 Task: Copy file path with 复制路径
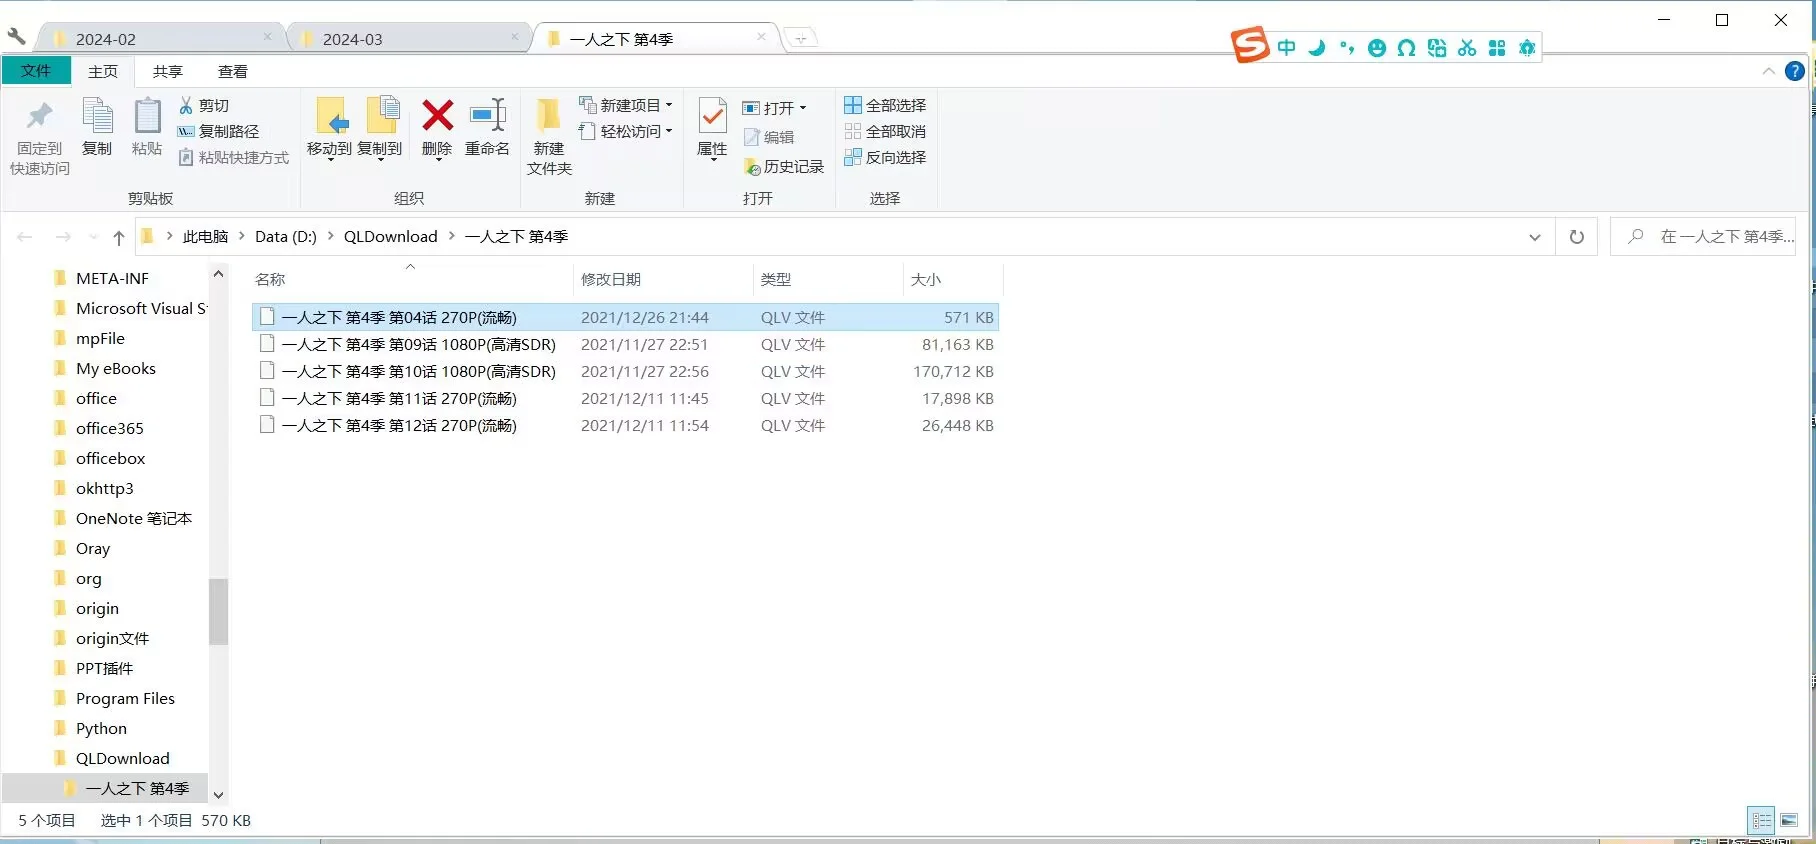click(218, 131)
